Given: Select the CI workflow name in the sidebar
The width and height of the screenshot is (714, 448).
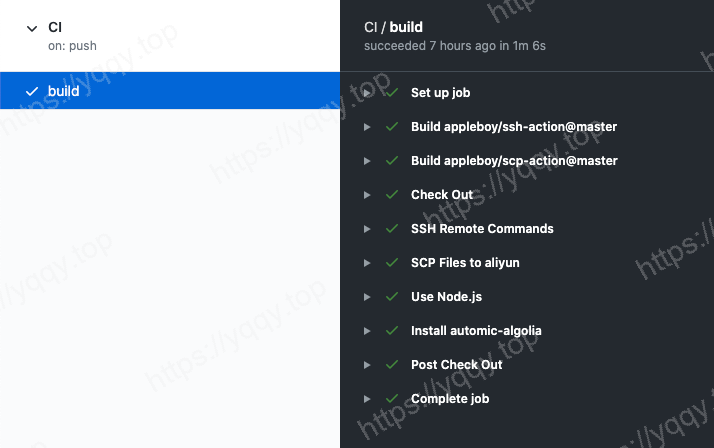Looking at the screenshot, I should [55, 27].
